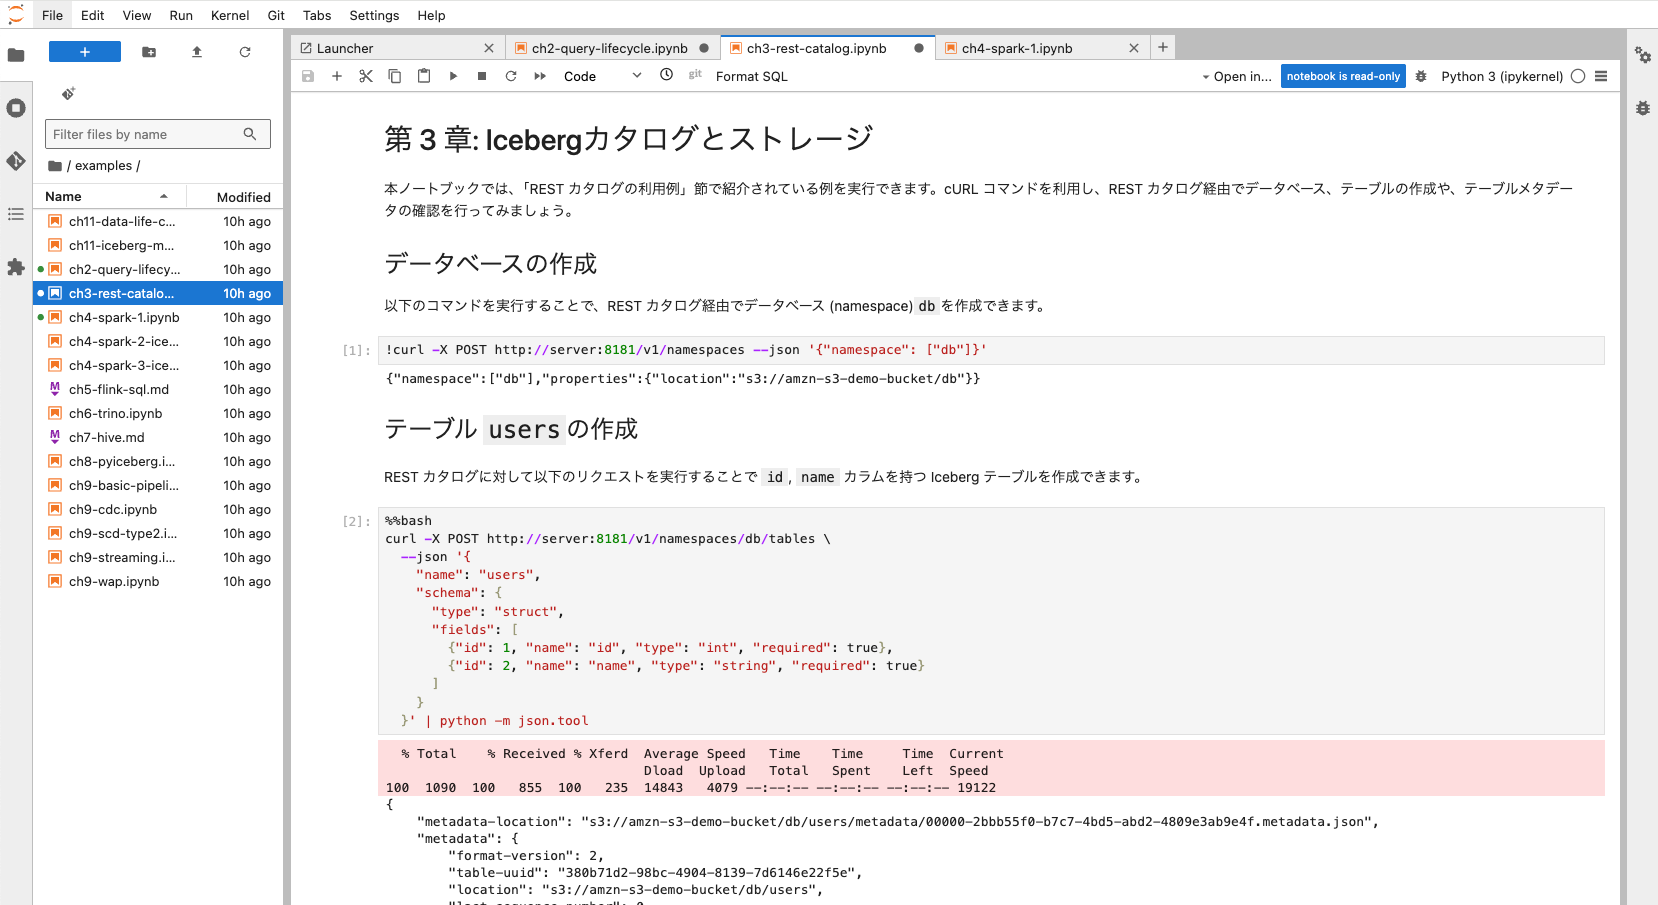
Task: Upload files using the upload icon
Action: 197,52
